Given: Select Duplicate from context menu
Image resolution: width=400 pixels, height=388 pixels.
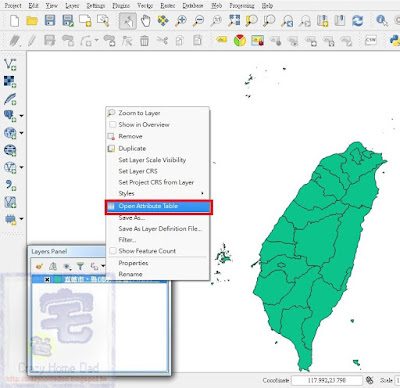Looking at the screenshot, I should pyautogui.click(x=157, y=148).
